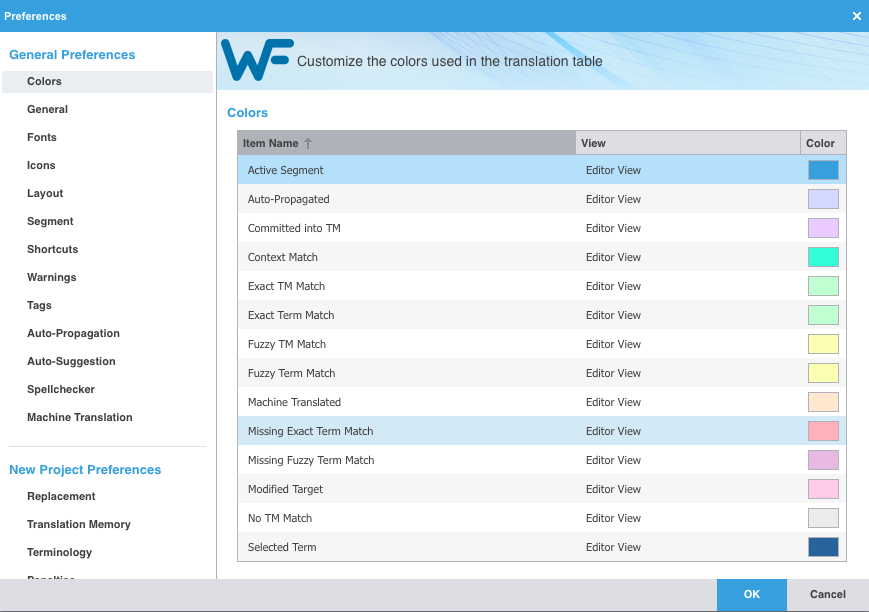Open the Fonts preferences page
The height and width of the screenshot is (612, 869).
[x=42, y=137]
